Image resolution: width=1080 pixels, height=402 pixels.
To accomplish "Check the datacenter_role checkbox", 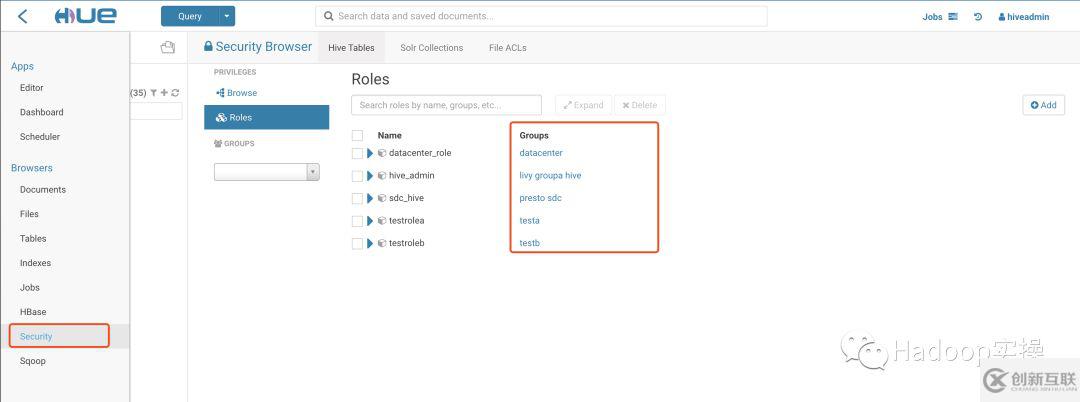I will [x=357, y=153].
